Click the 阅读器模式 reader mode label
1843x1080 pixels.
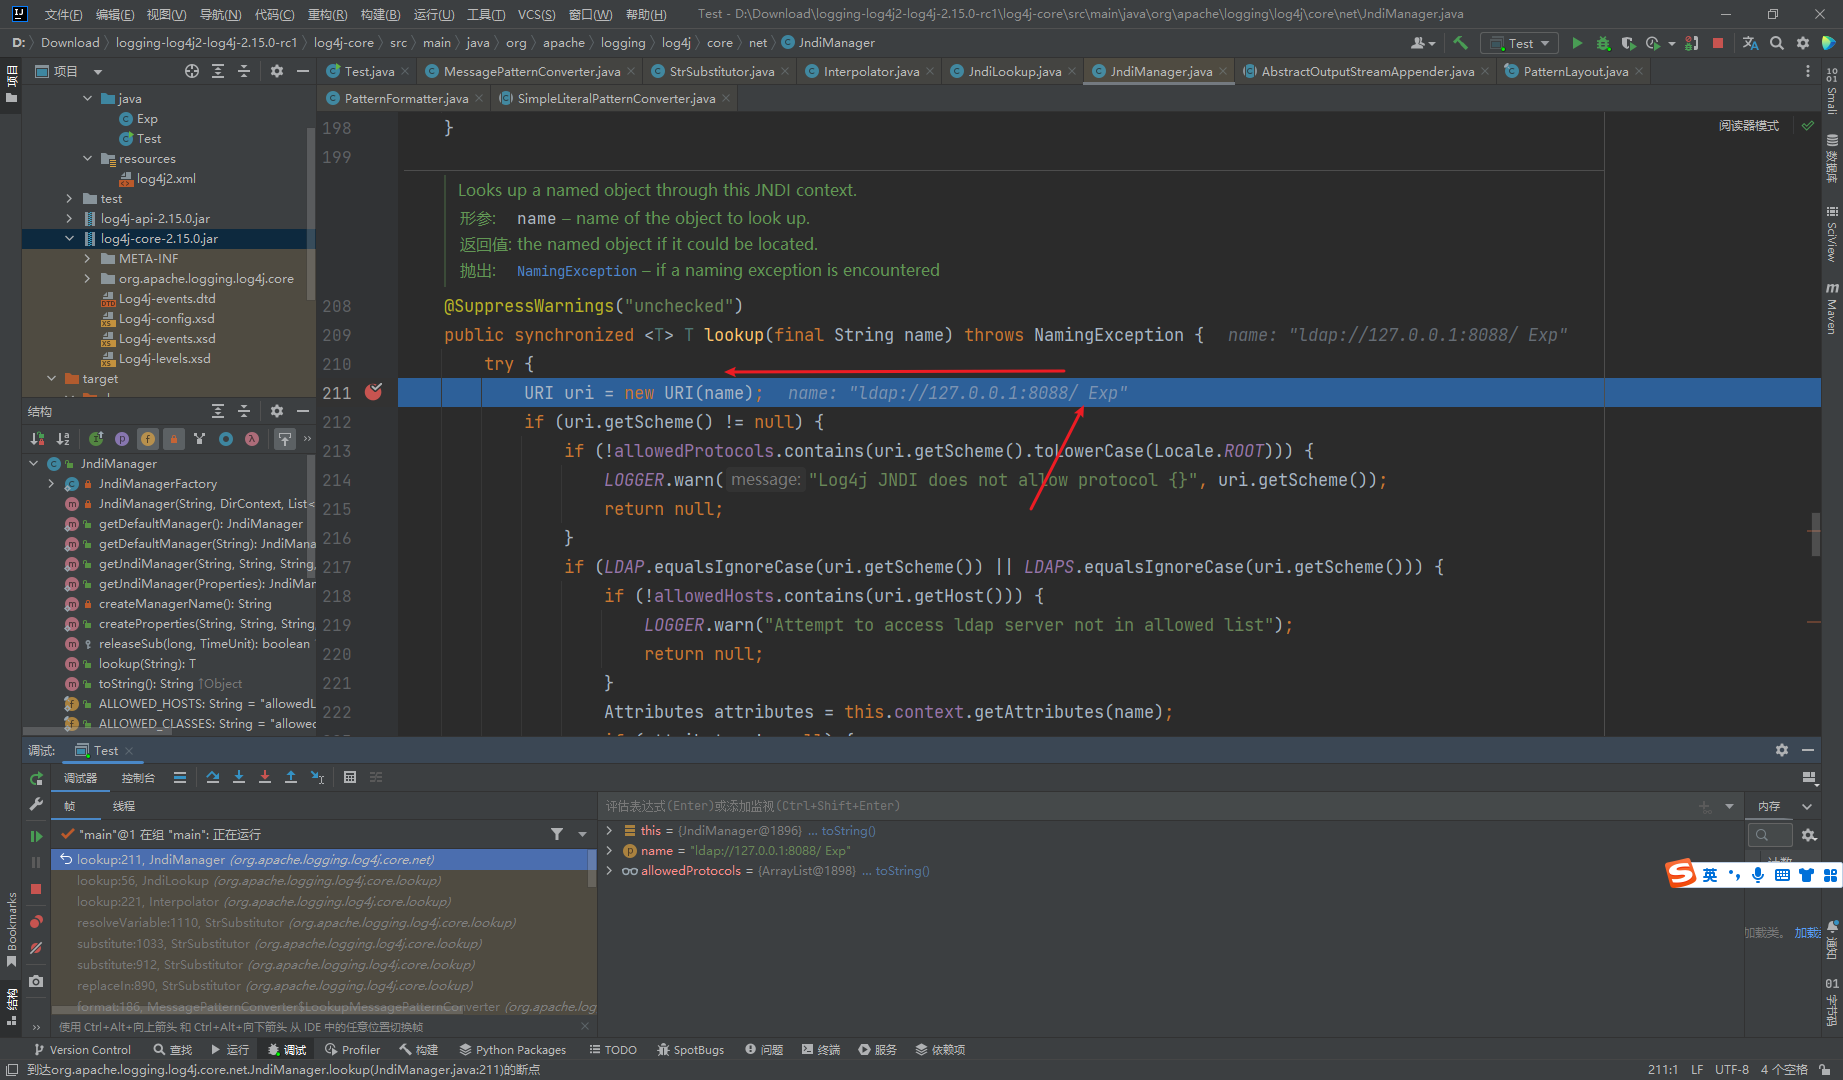tap(1748, 126)
